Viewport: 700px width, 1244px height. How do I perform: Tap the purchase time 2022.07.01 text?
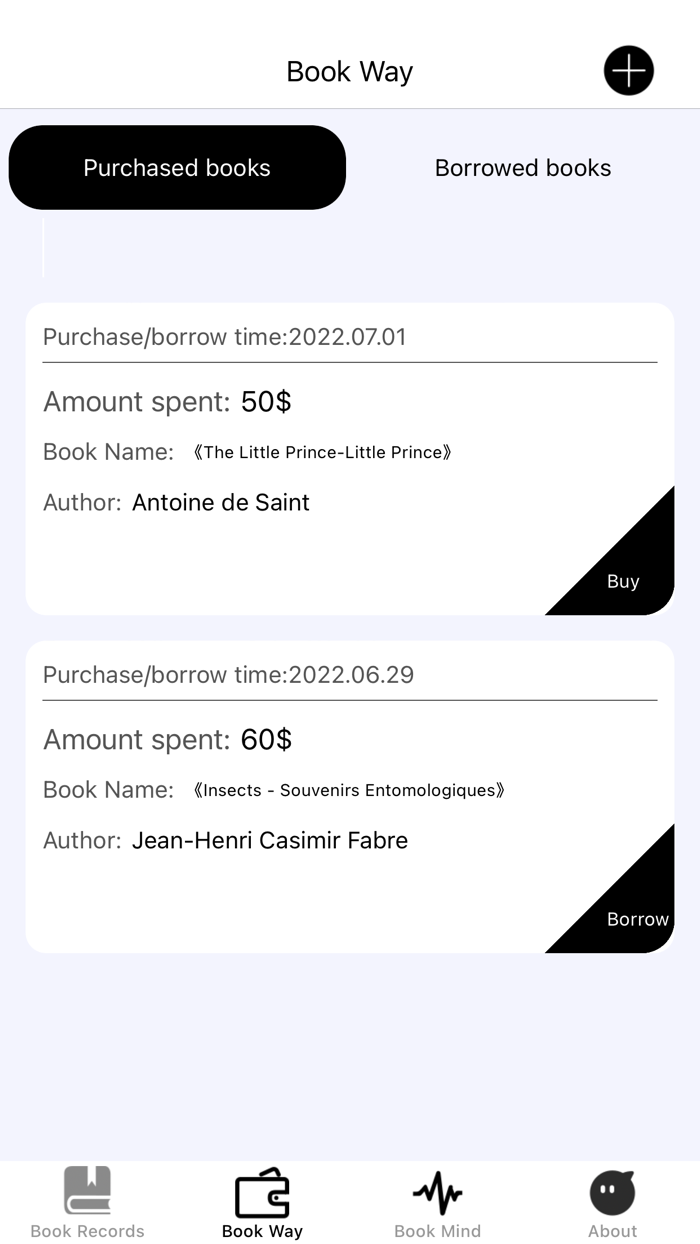224,337
